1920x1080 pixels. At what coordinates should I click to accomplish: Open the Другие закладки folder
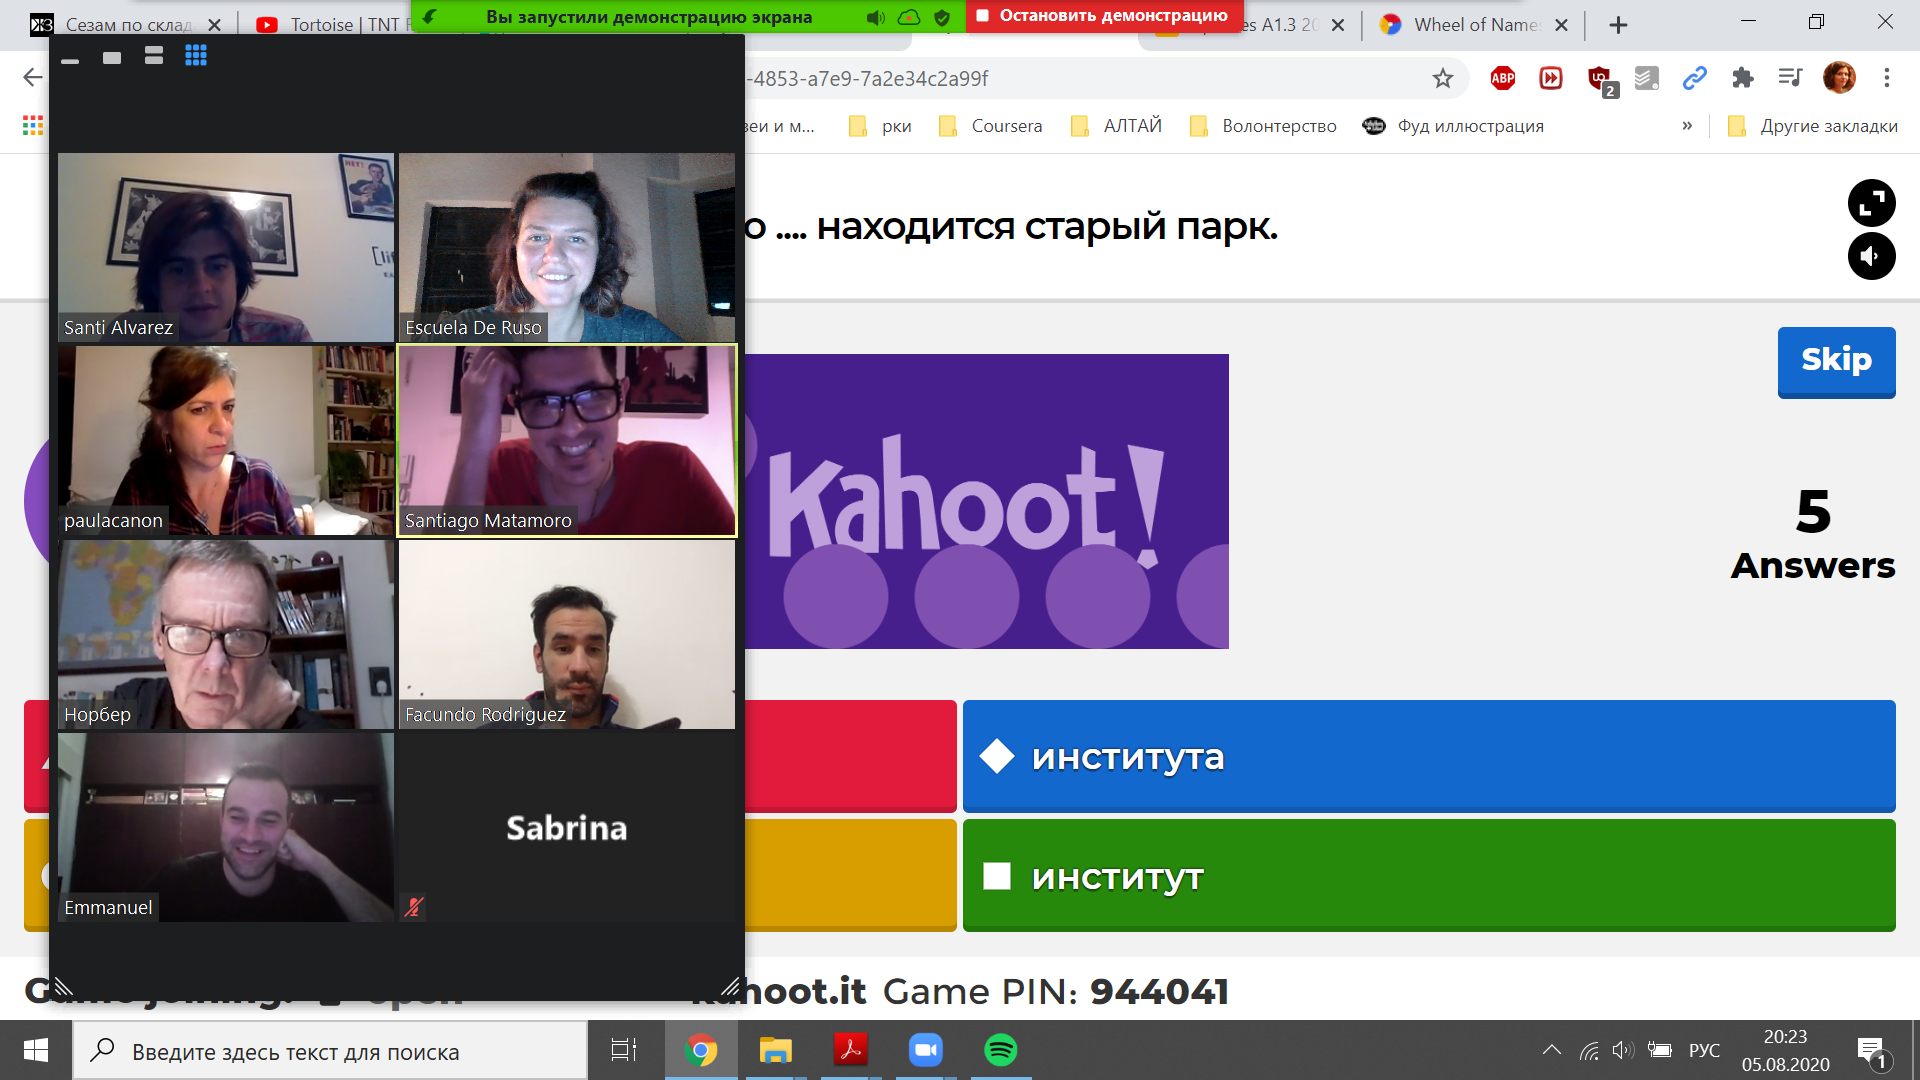point(1812,126)
